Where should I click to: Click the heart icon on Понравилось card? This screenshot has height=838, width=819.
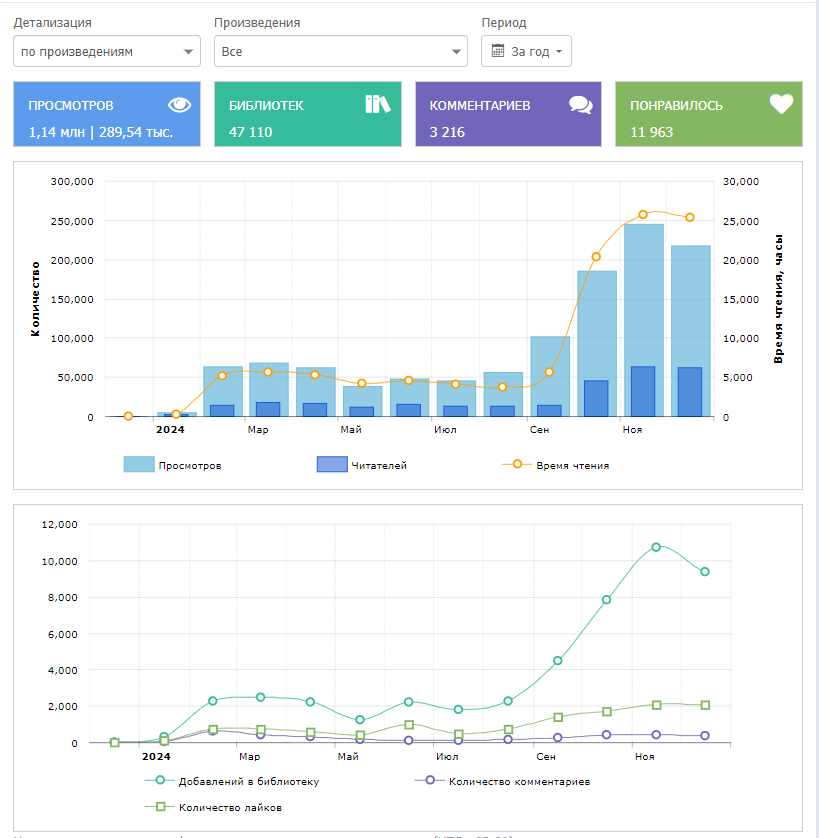click(781, 104)
